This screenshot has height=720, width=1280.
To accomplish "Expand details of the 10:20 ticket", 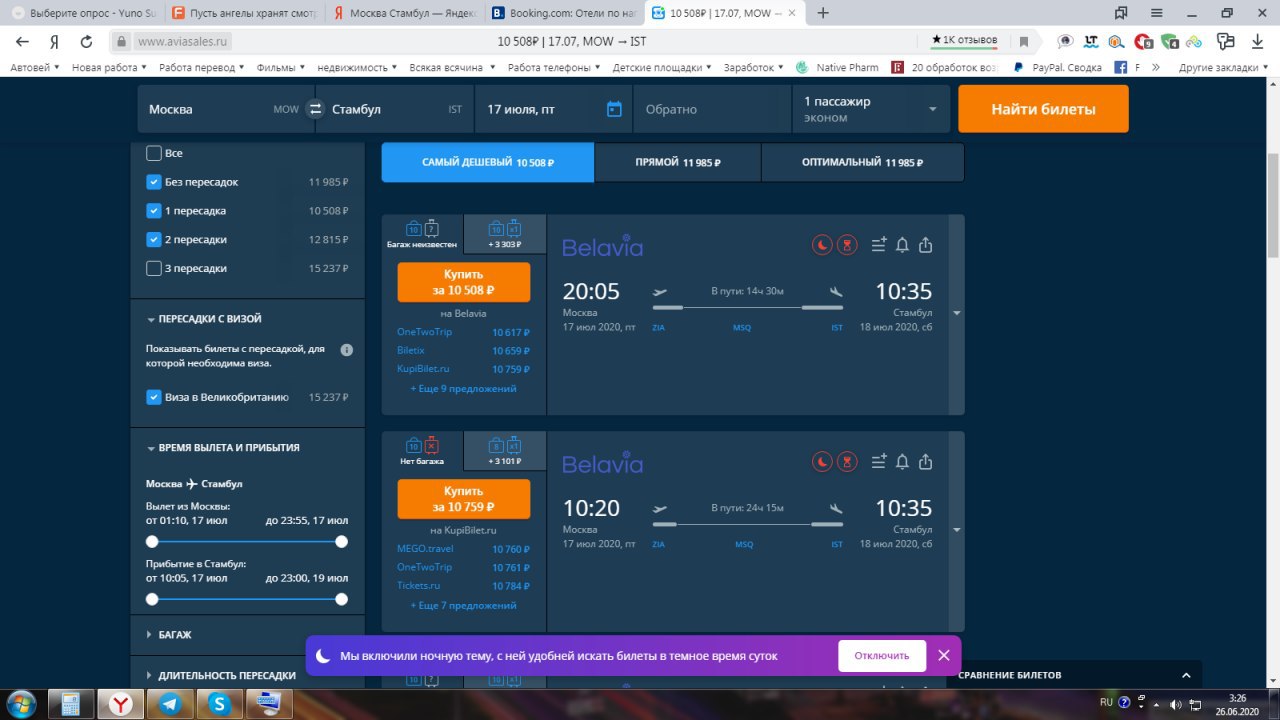I will 957,530.
